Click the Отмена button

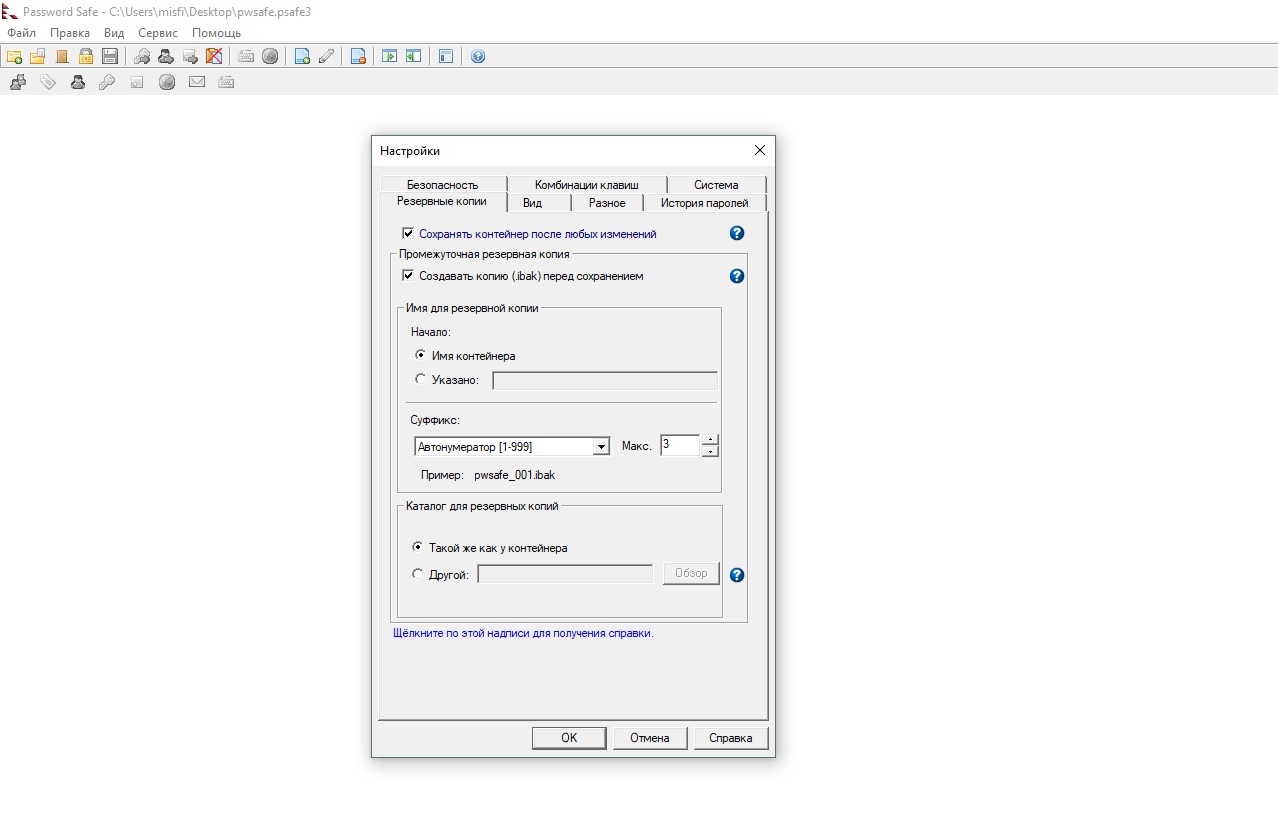650,738
